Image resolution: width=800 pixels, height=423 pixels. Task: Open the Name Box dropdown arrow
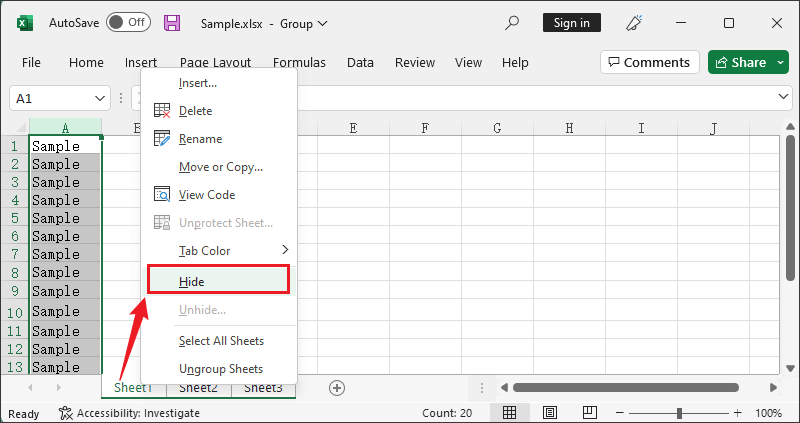100,98
